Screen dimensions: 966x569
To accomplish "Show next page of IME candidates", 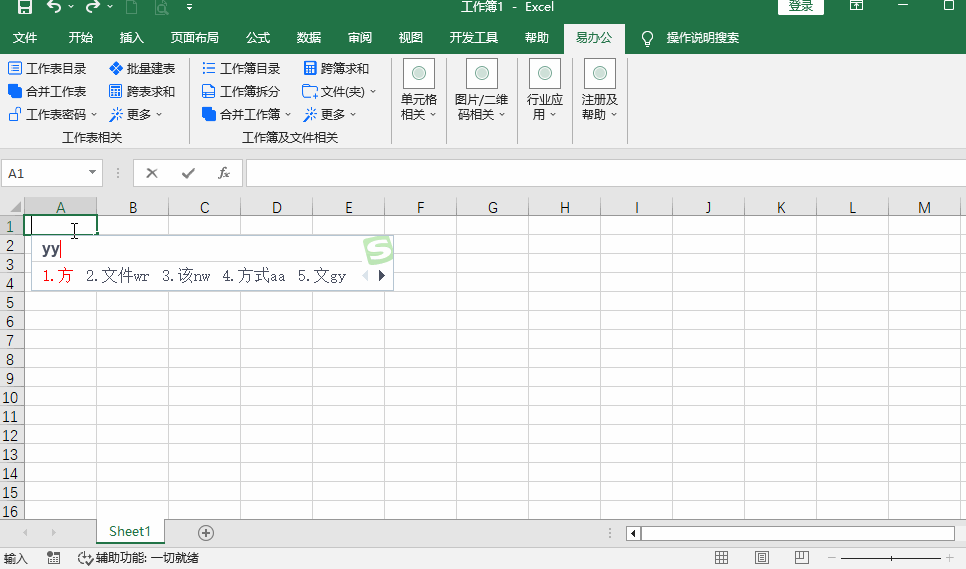I will pyautogui.click(x=382, y=275).
